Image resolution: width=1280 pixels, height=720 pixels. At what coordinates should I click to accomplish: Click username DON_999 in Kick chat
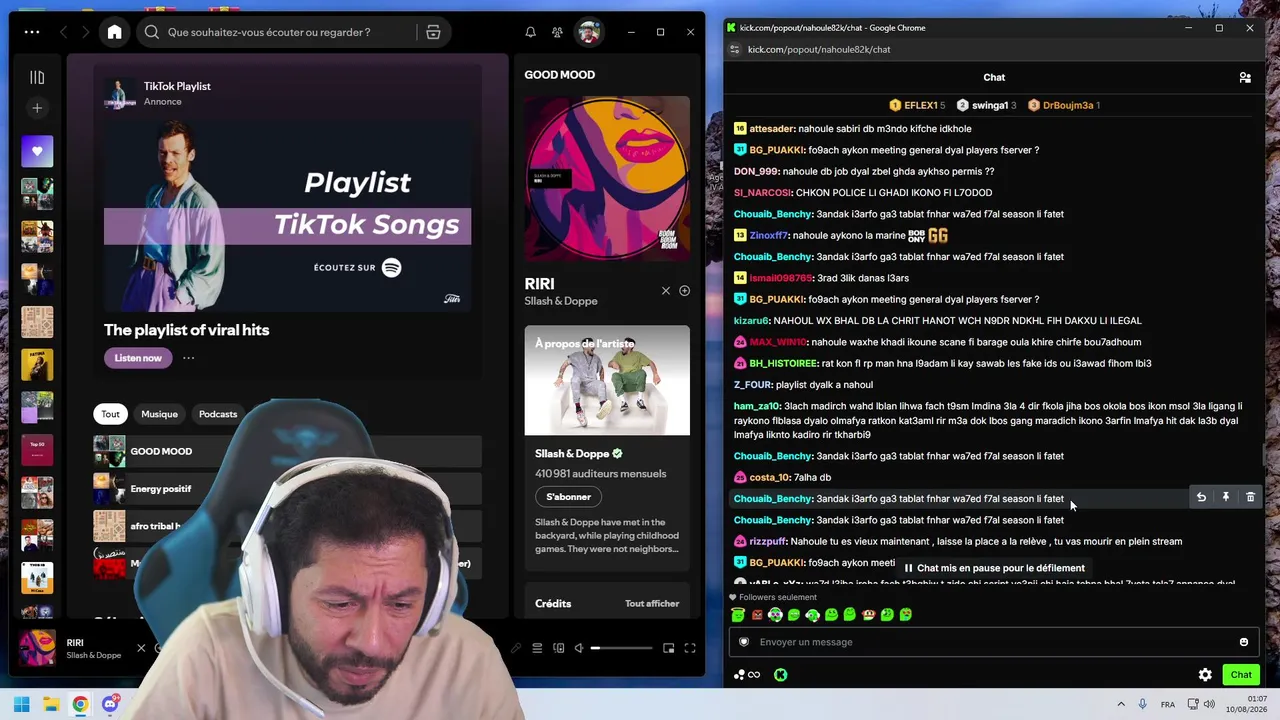tap(756, 172)
